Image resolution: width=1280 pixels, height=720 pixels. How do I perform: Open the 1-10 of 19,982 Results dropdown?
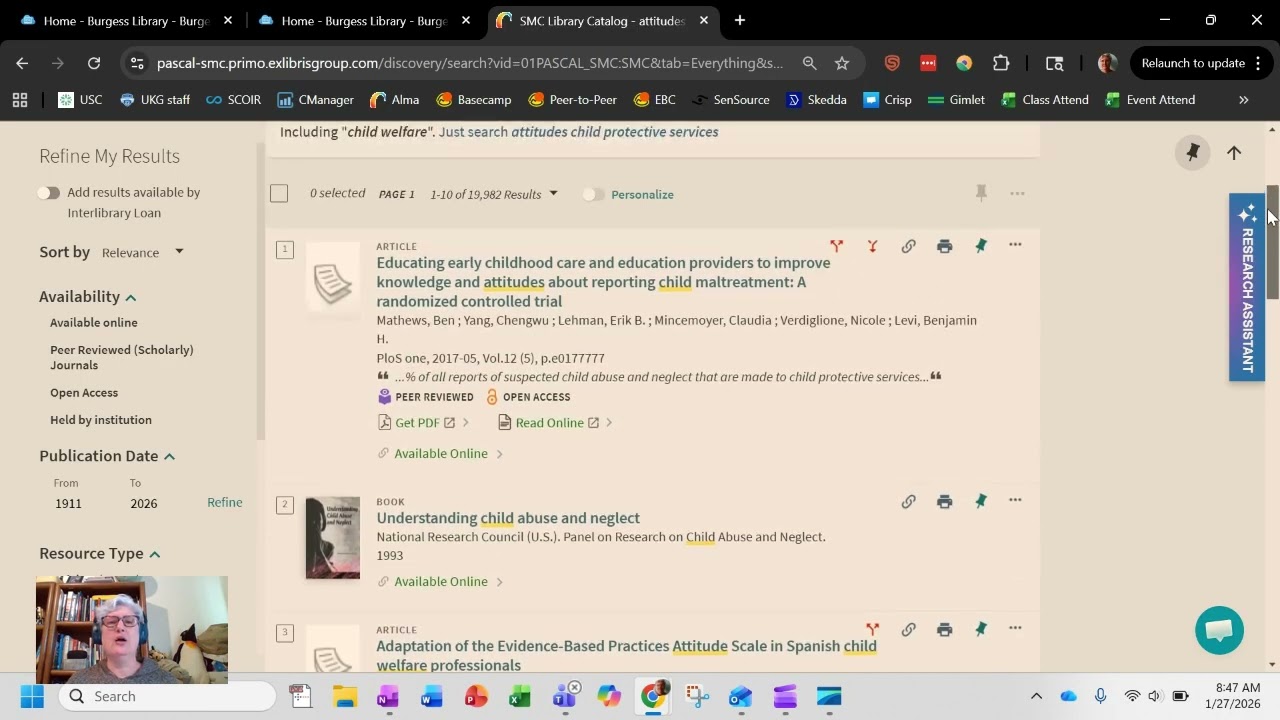494,194
